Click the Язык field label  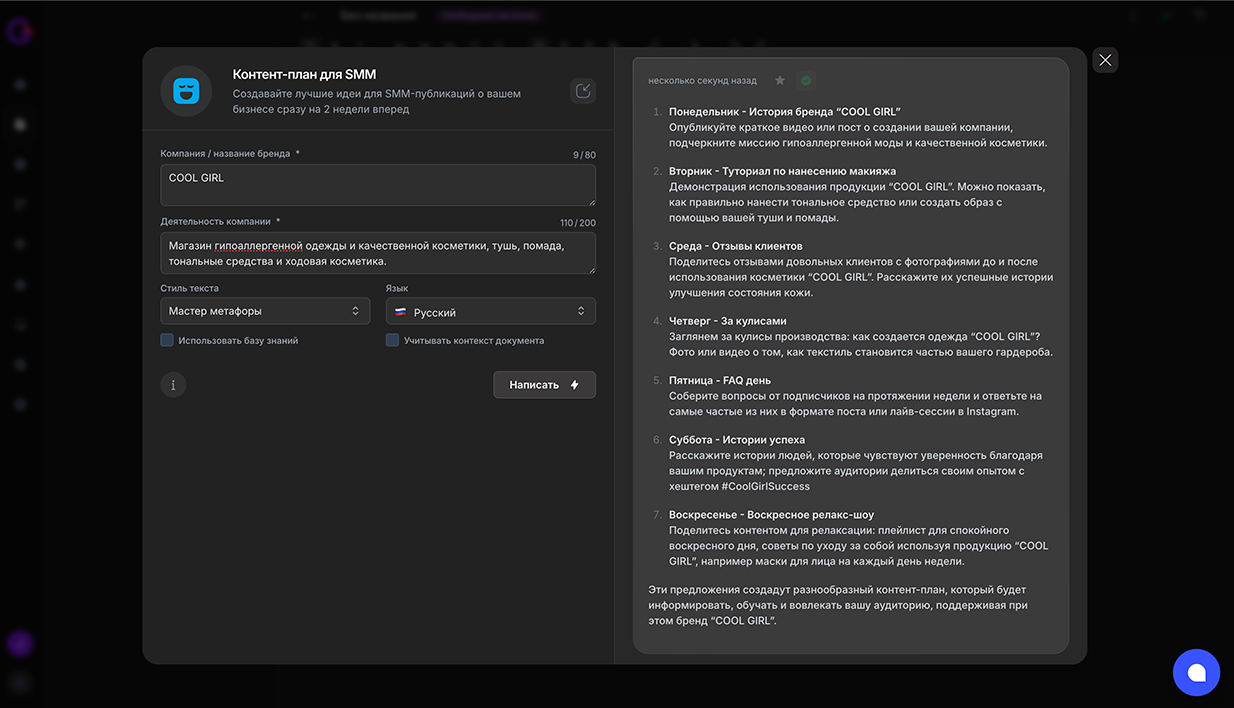(397, 288)
